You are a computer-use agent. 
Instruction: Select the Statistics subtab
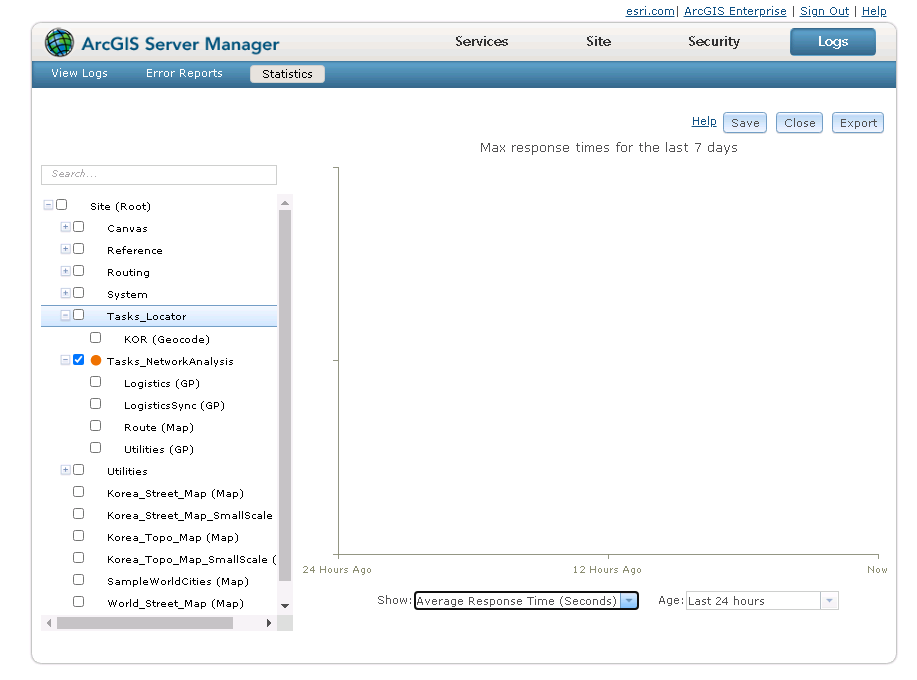[287, 74]
